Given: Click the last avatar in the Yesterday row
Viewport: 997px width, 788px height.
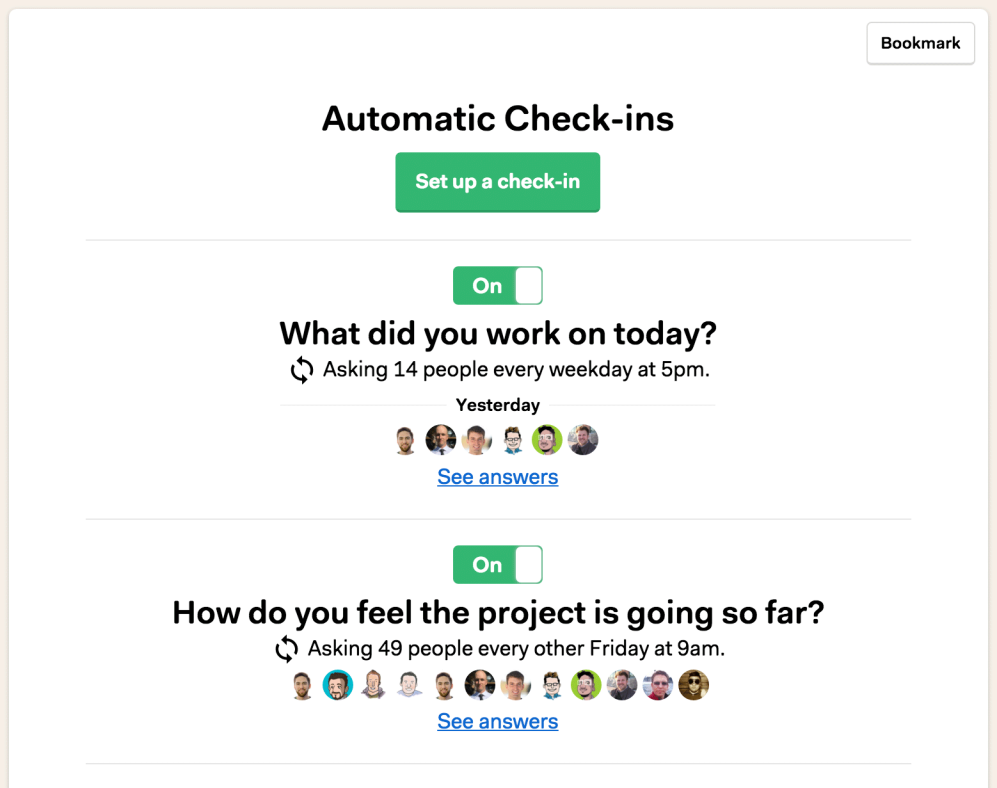Looking at the screenshot, I should coord(583,440).
